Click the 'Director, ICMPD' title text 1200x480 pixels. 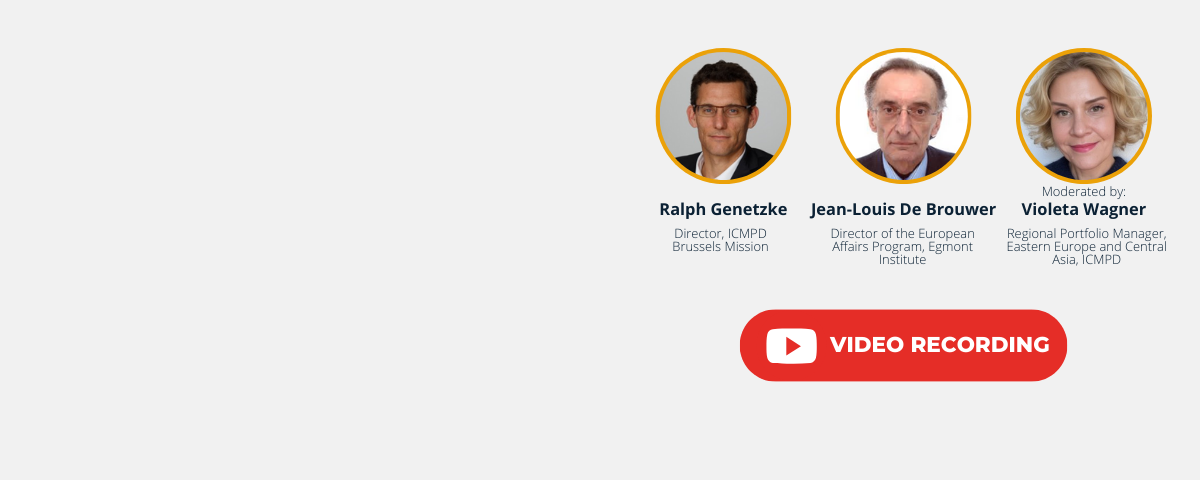[720, 233]
